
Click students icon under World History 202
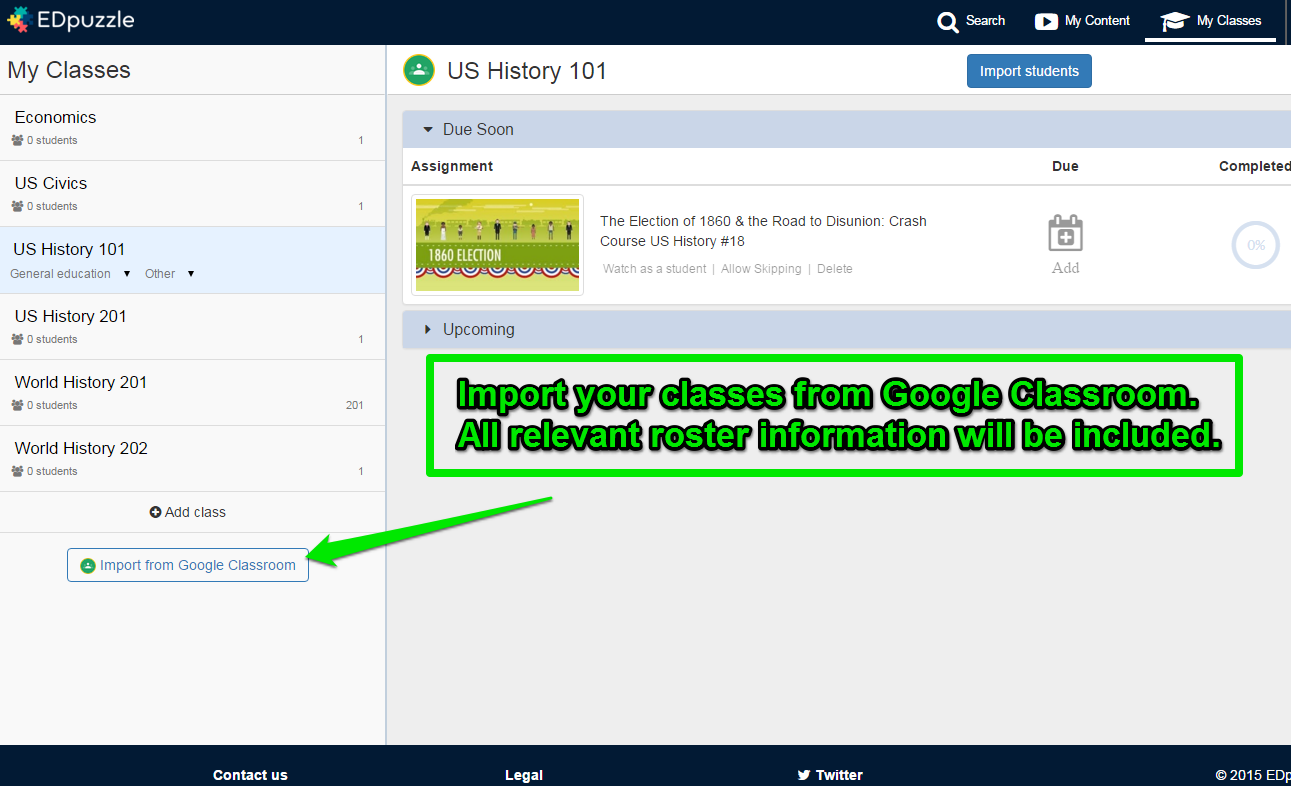17,471
